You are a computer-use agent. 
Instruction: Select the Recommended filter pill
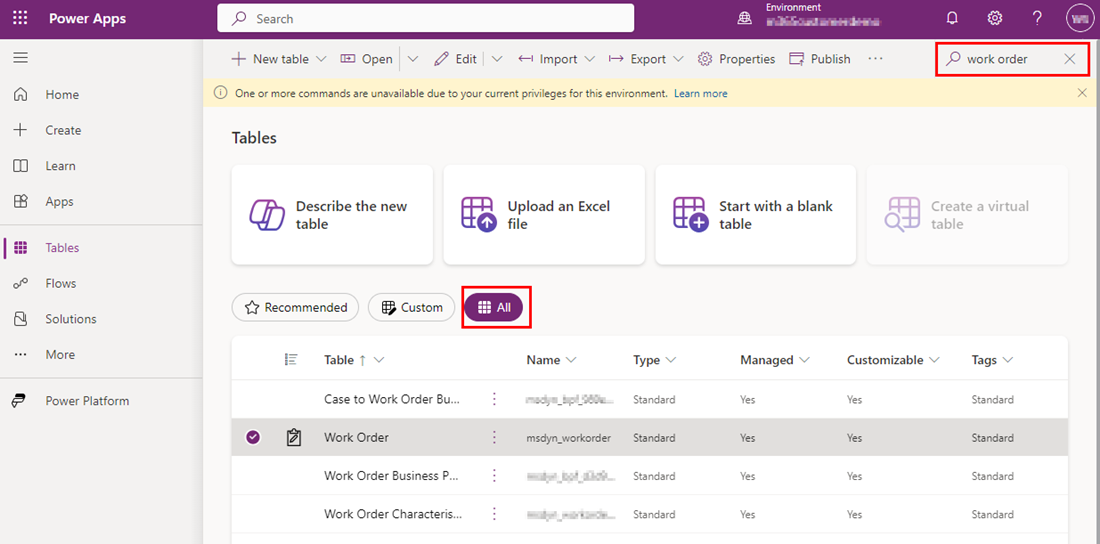[295, 307]
